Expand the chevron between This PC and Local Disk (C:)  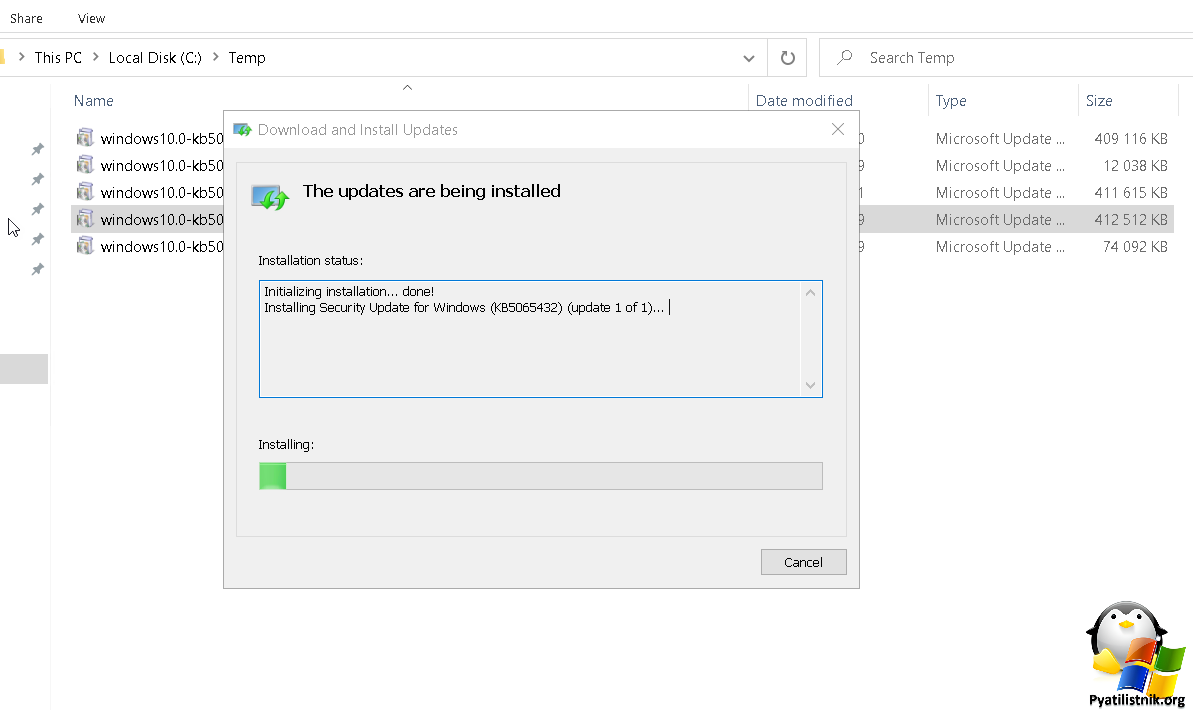coord(95,58)
